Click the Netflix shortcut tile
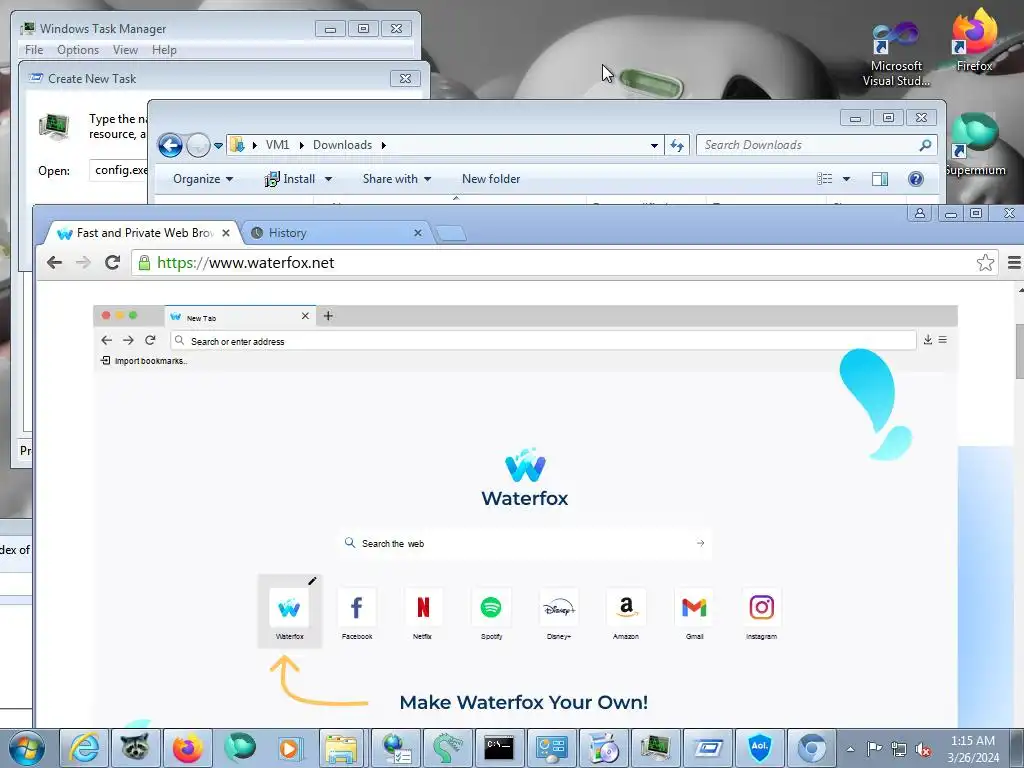The height and width of the screenshot is (768, 1024). point(423,613)
